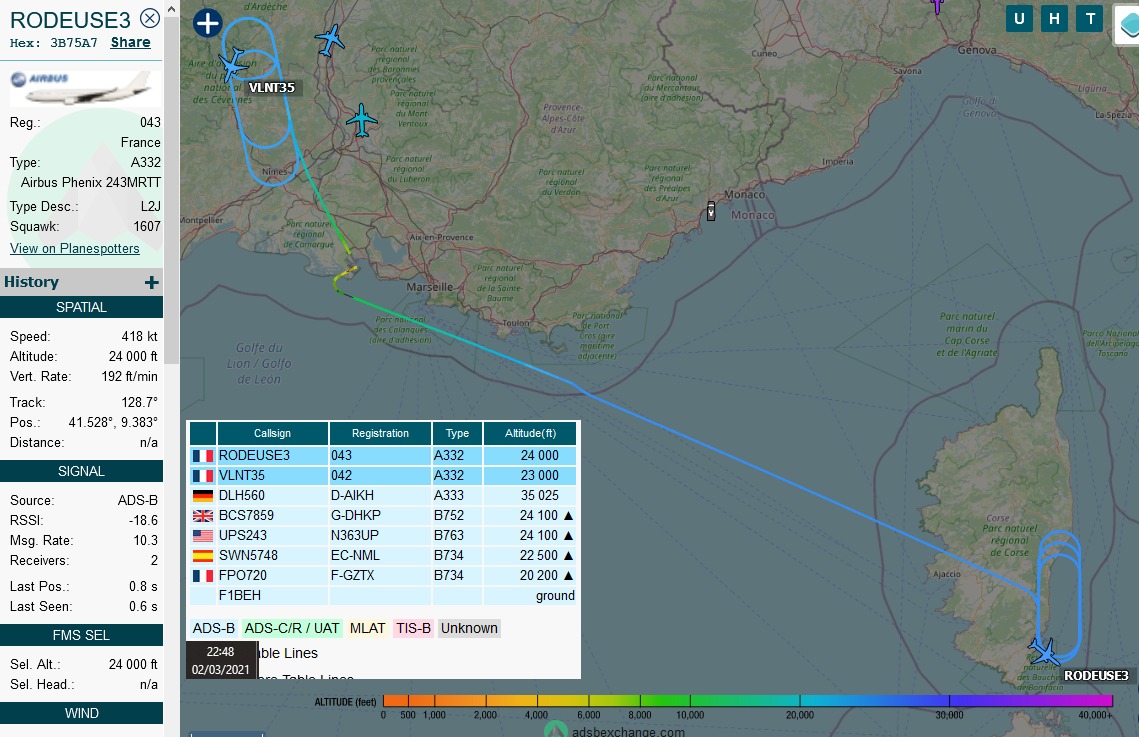Click the purple aircraft icon at top edge
The image size is (1139, 737).
click(x=936, y=5)
